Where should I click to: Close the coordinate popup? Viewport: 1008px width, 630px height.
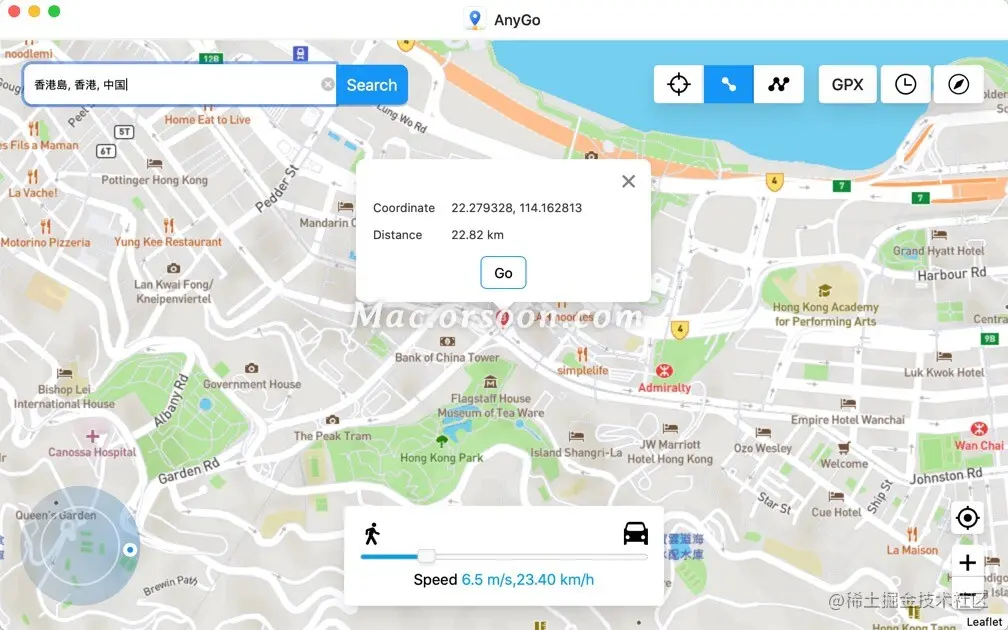pyautogui.click(x=629, y=181)
